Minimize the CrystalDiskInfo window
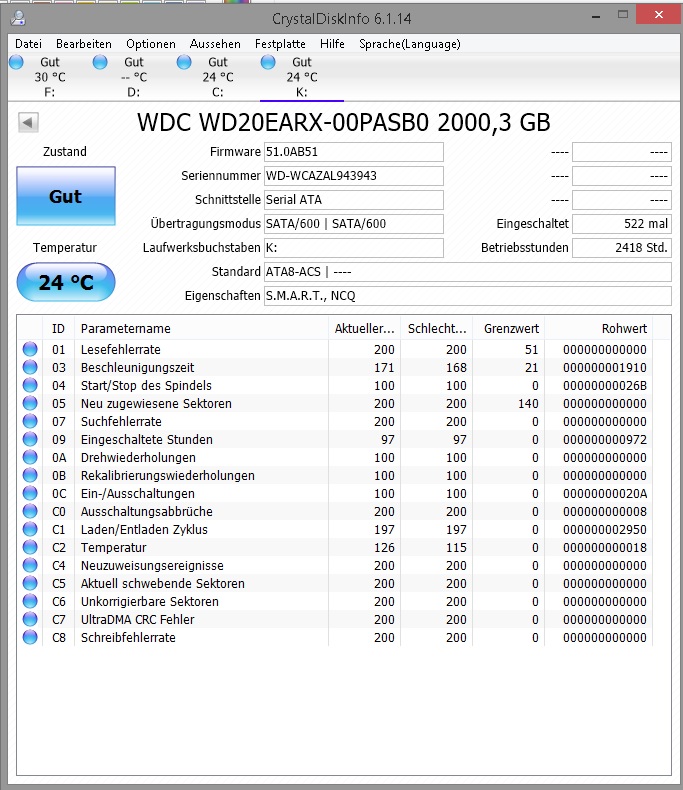Viewport: 683px width, 790px height. click(x=596, y=16)
